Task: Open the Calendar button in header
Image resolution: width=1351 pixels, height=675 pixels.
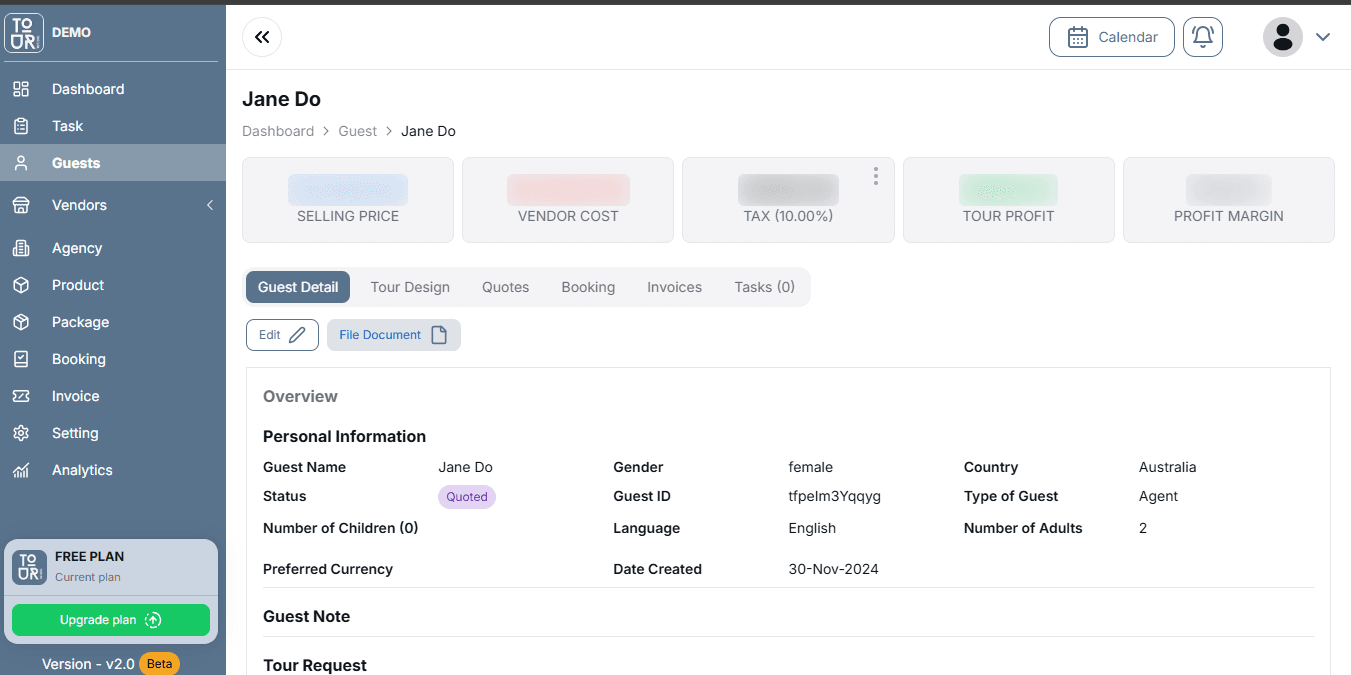Action: click(1111, 37)
